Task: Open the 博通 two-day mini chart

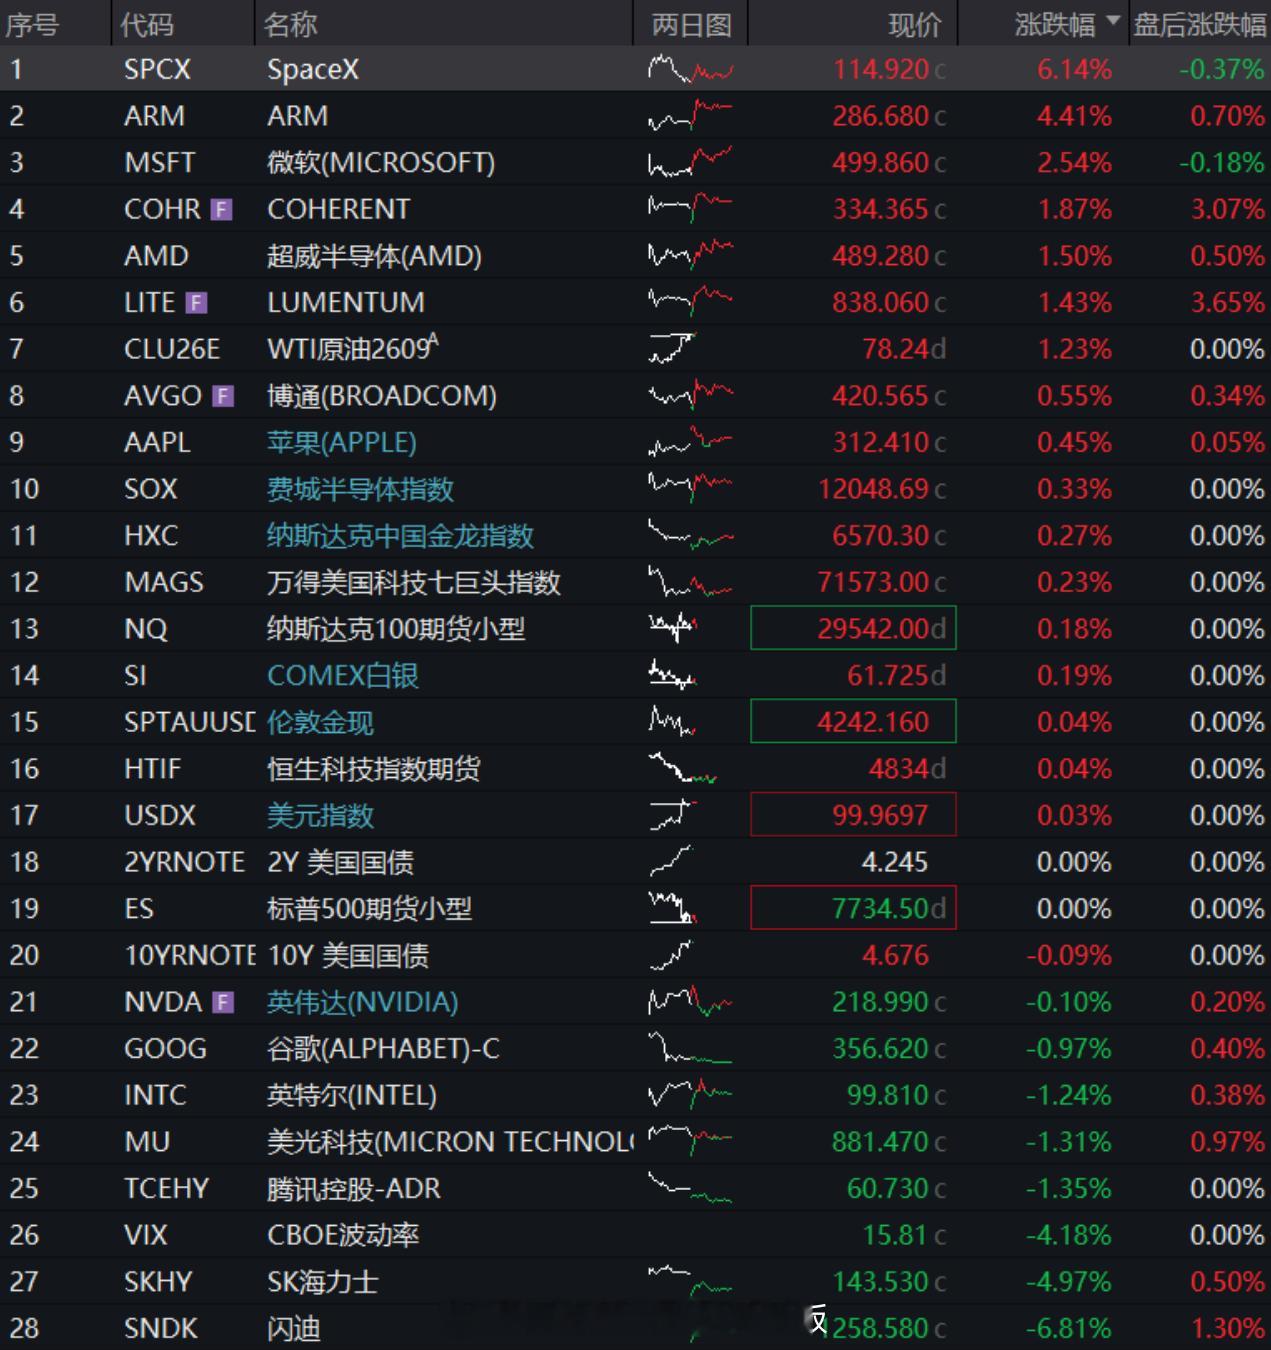Action: coord(690,396)
